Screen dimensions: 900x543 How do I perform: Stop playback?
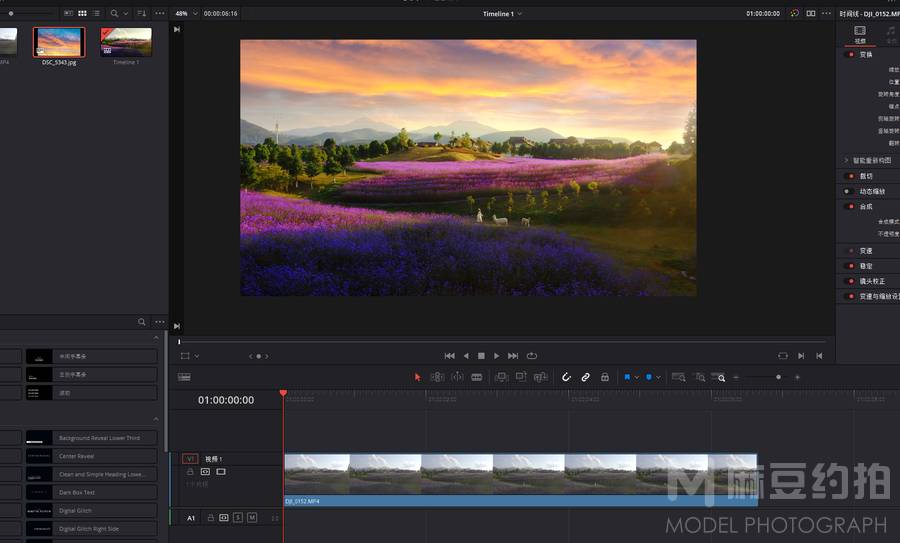[x=481, y=356]
